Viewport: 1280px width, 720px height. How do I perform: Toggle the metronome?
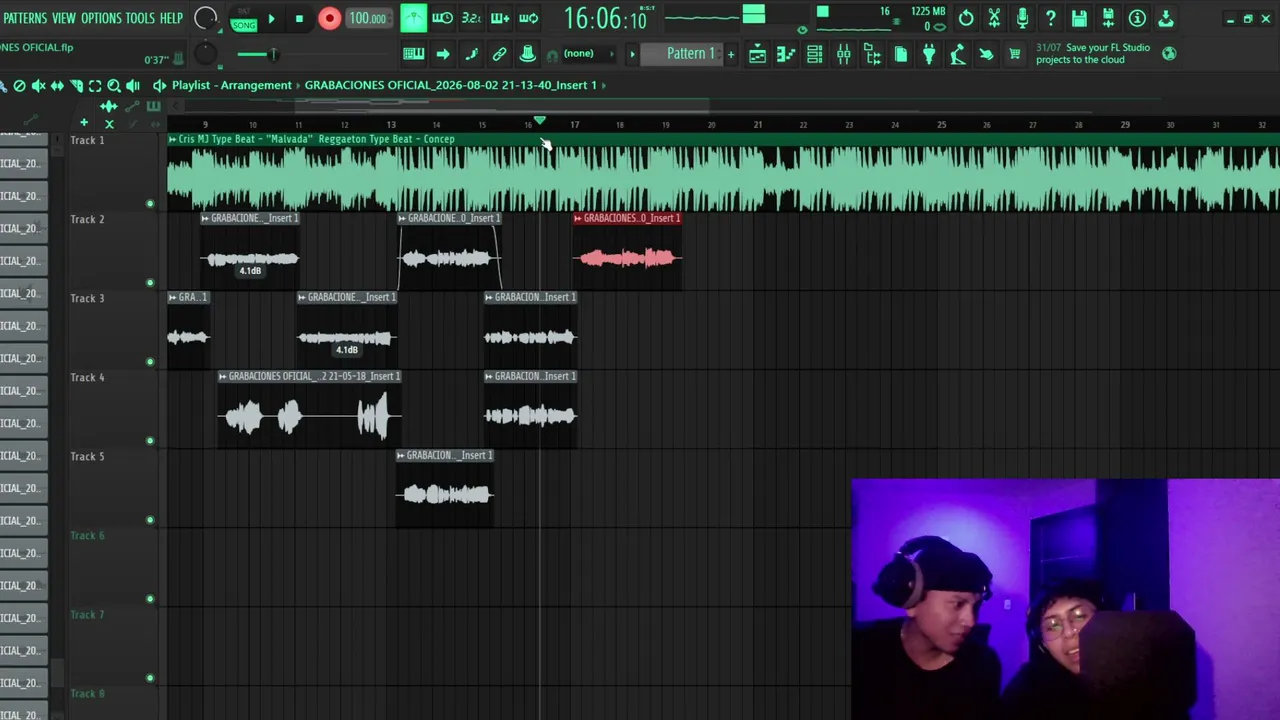tap(413, 18)
